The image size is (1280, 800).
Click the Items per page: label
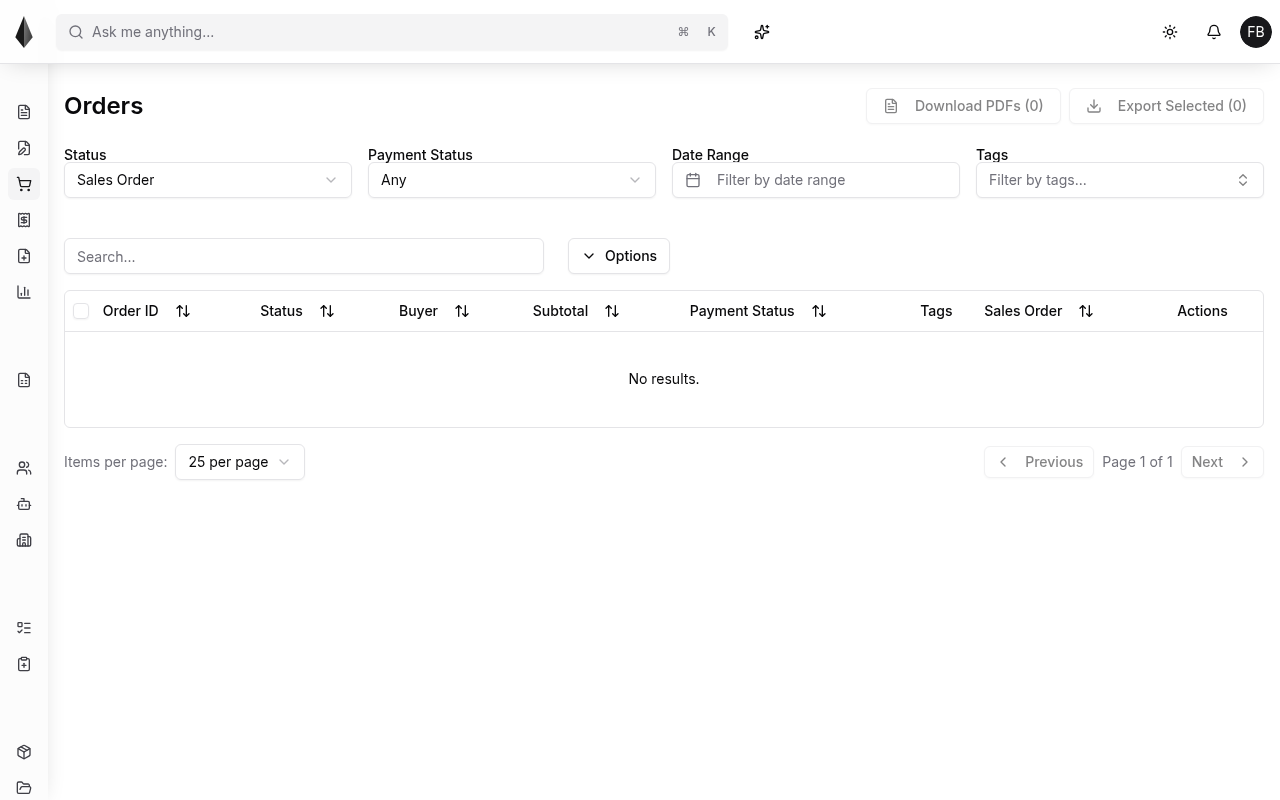[x=115, y=462]
